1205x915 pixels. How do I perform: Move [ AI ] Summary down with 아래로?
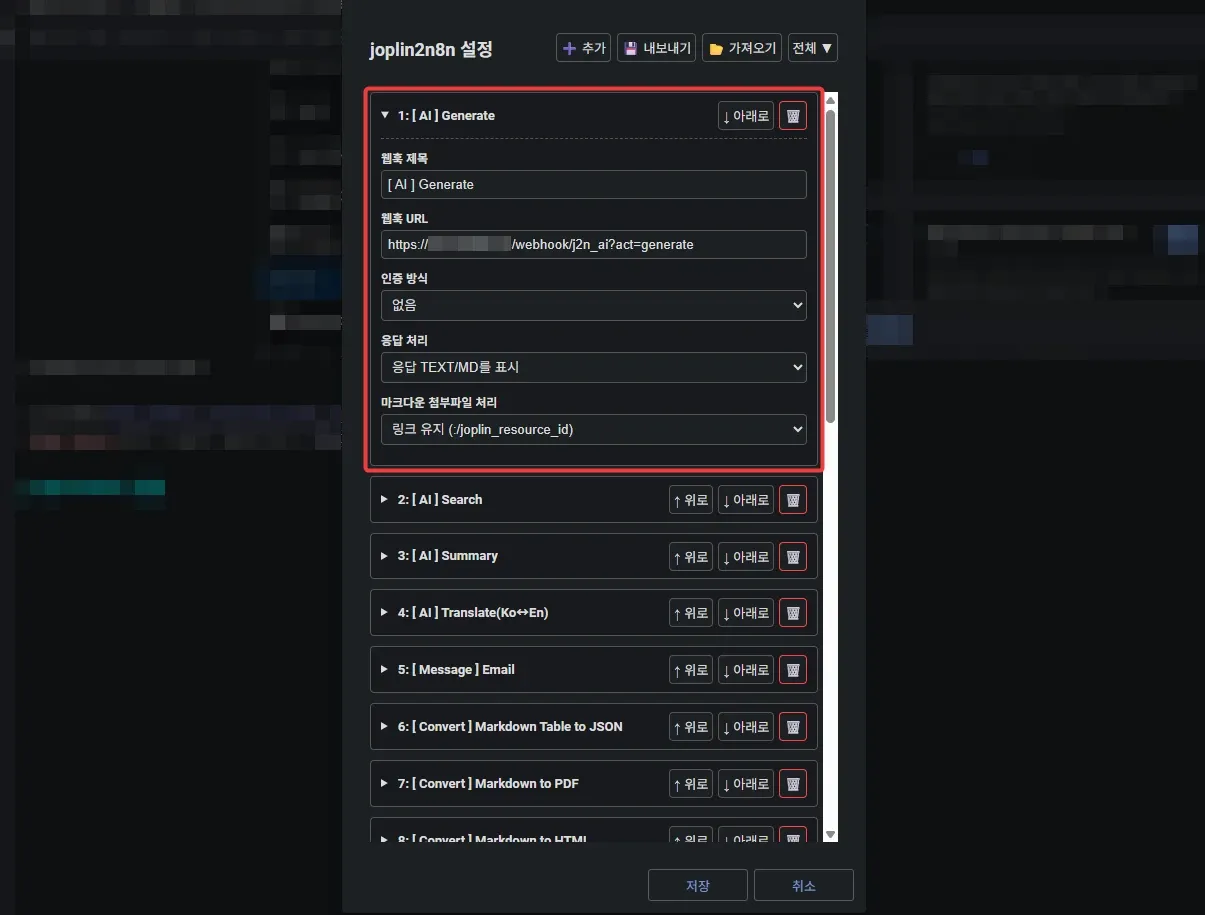click(746, 557)
